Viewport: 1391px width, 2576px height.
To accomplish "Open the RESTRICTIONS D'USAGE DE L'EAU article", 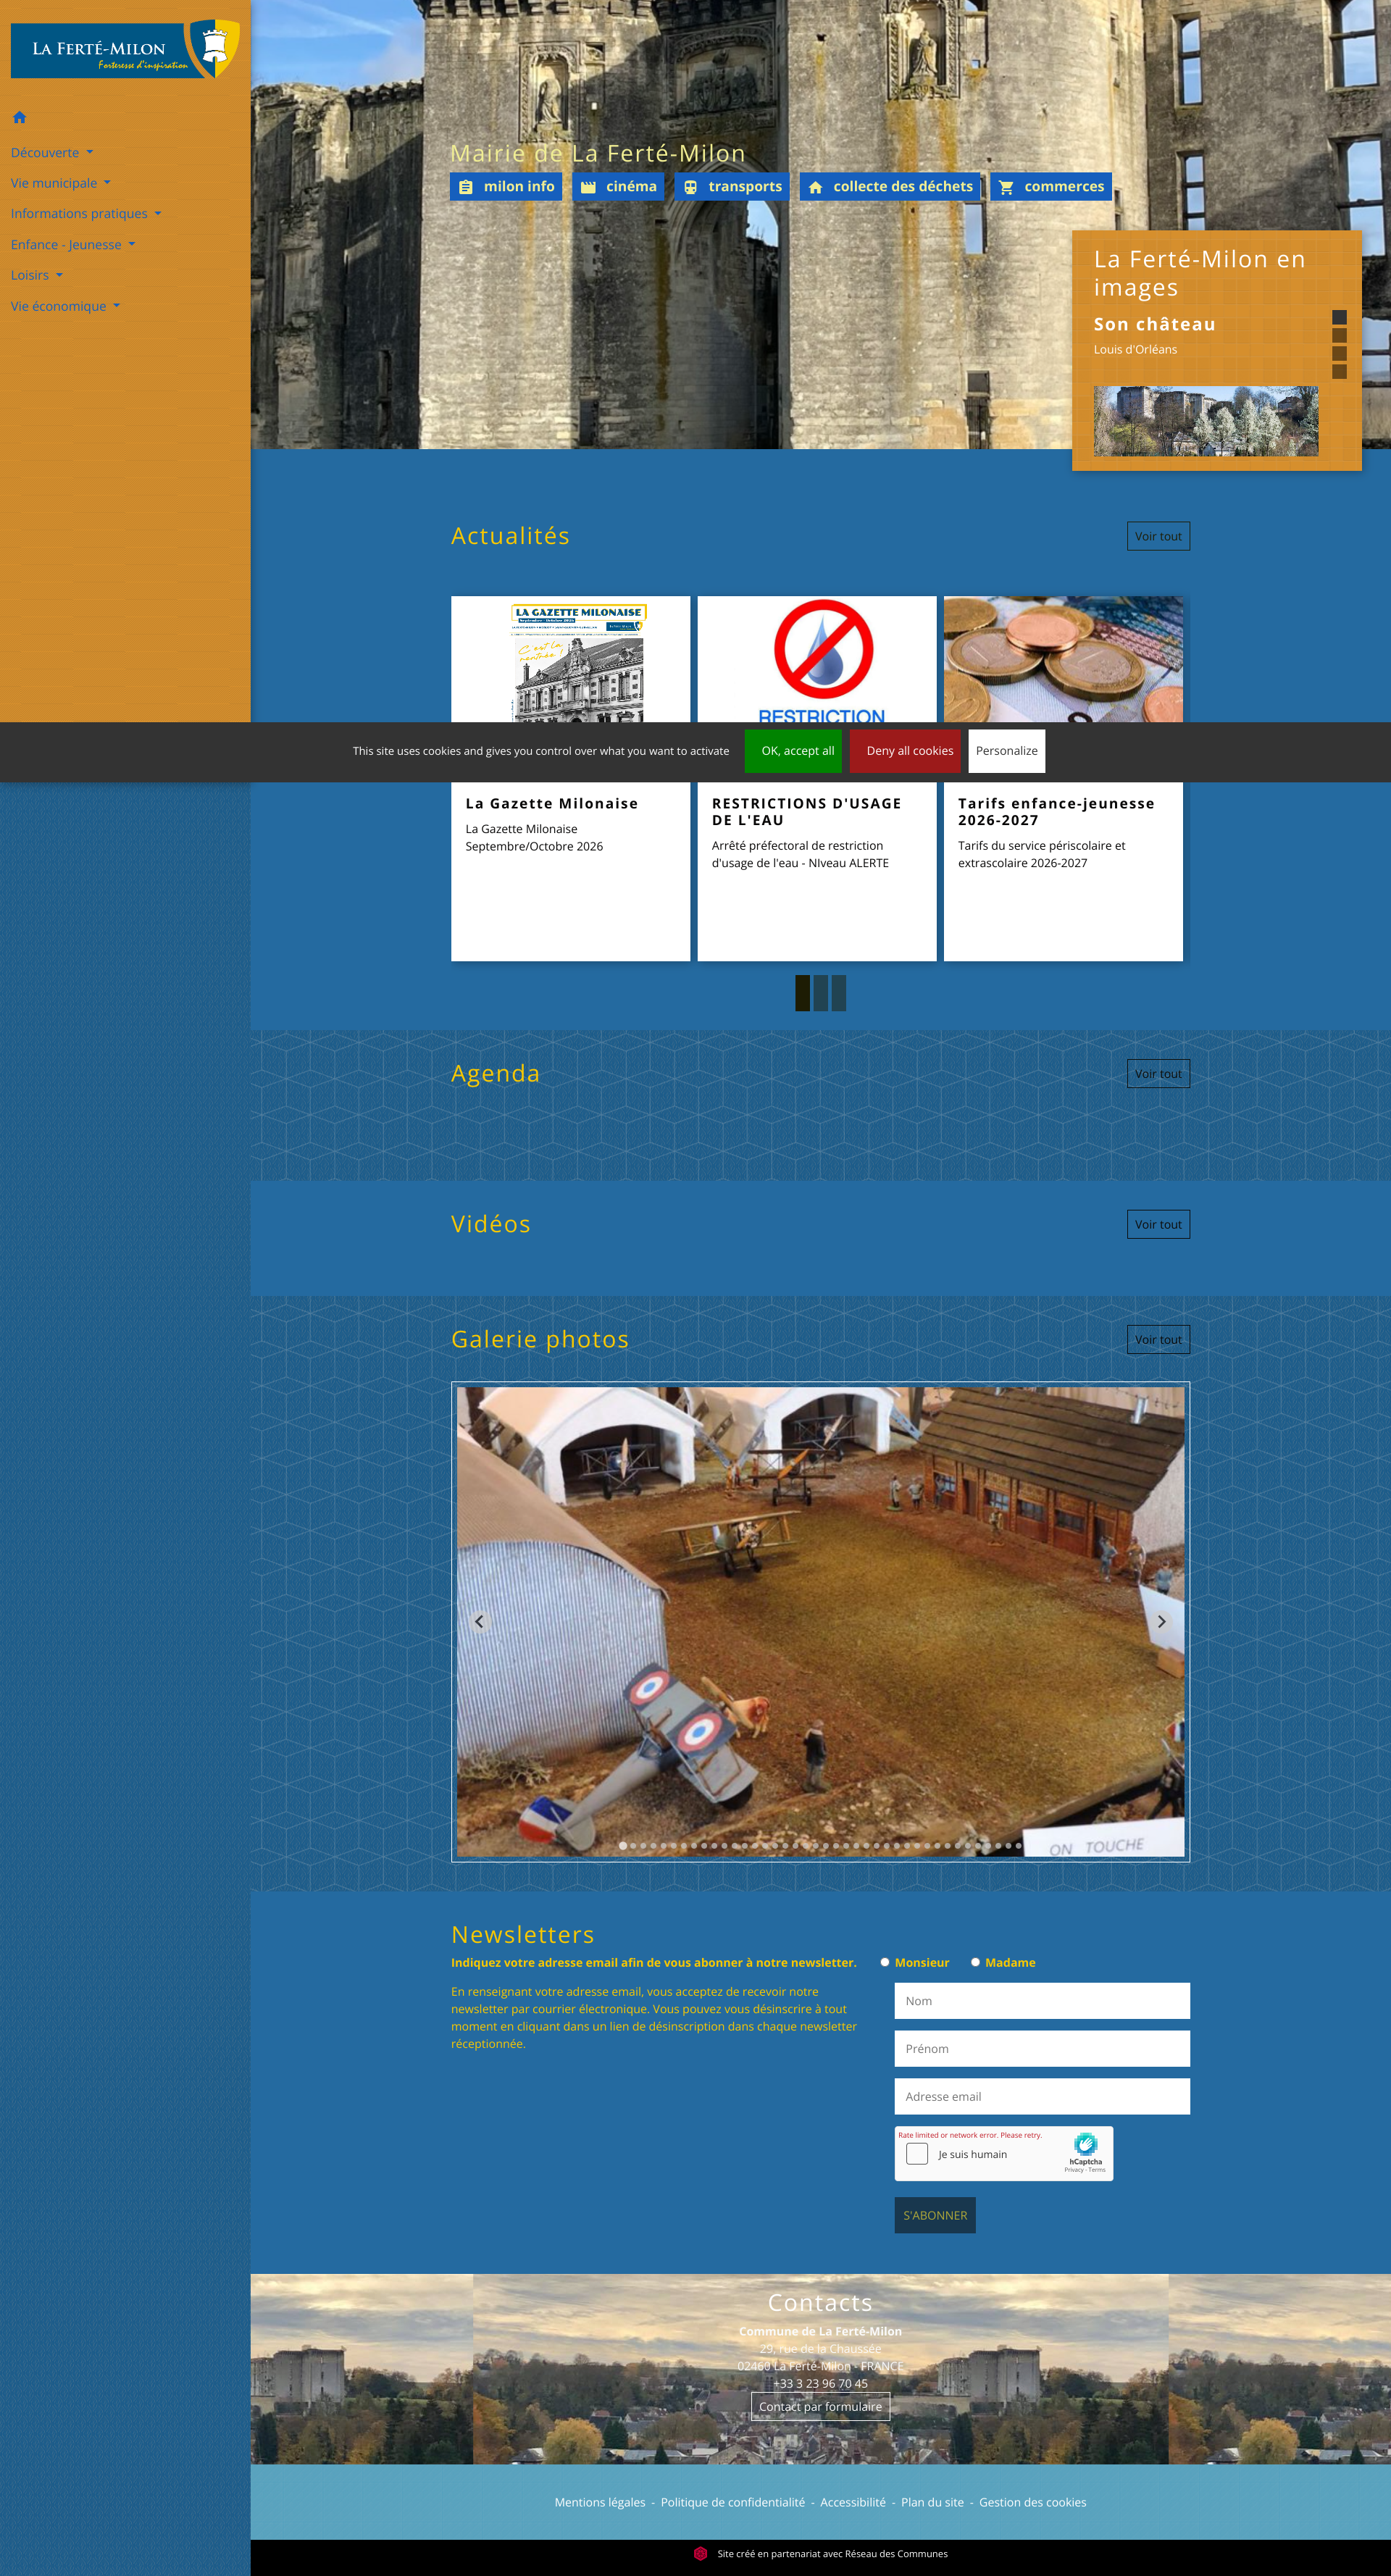I will [x=807, y=812].
